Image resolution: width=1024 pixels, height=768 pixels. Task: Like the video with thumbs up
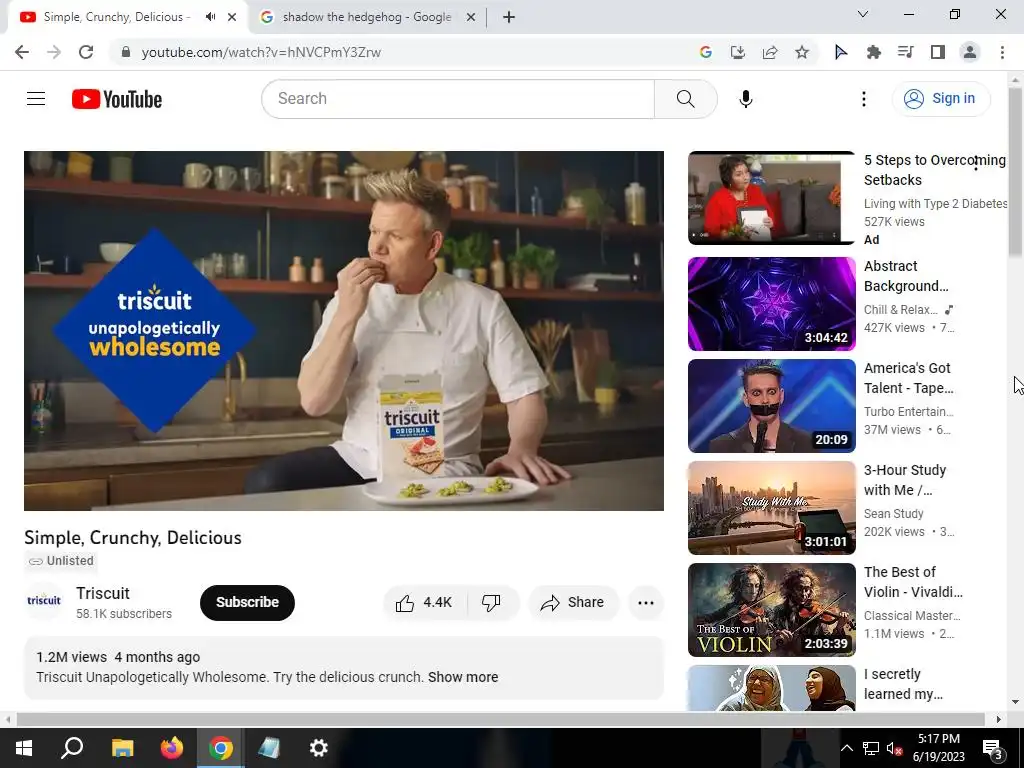pos(424,602)
